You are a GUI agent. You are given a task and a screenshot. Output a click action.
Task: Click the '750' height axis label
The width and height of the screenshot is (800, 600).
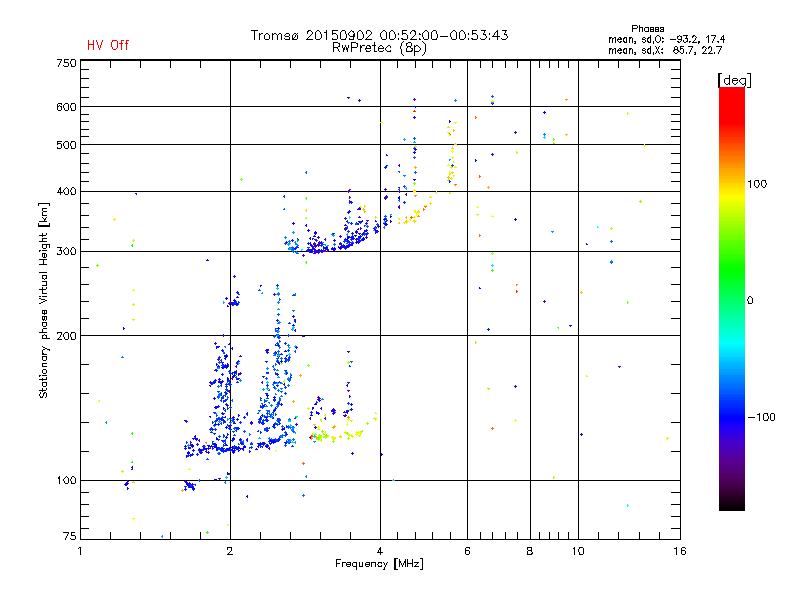coord(66,63)
